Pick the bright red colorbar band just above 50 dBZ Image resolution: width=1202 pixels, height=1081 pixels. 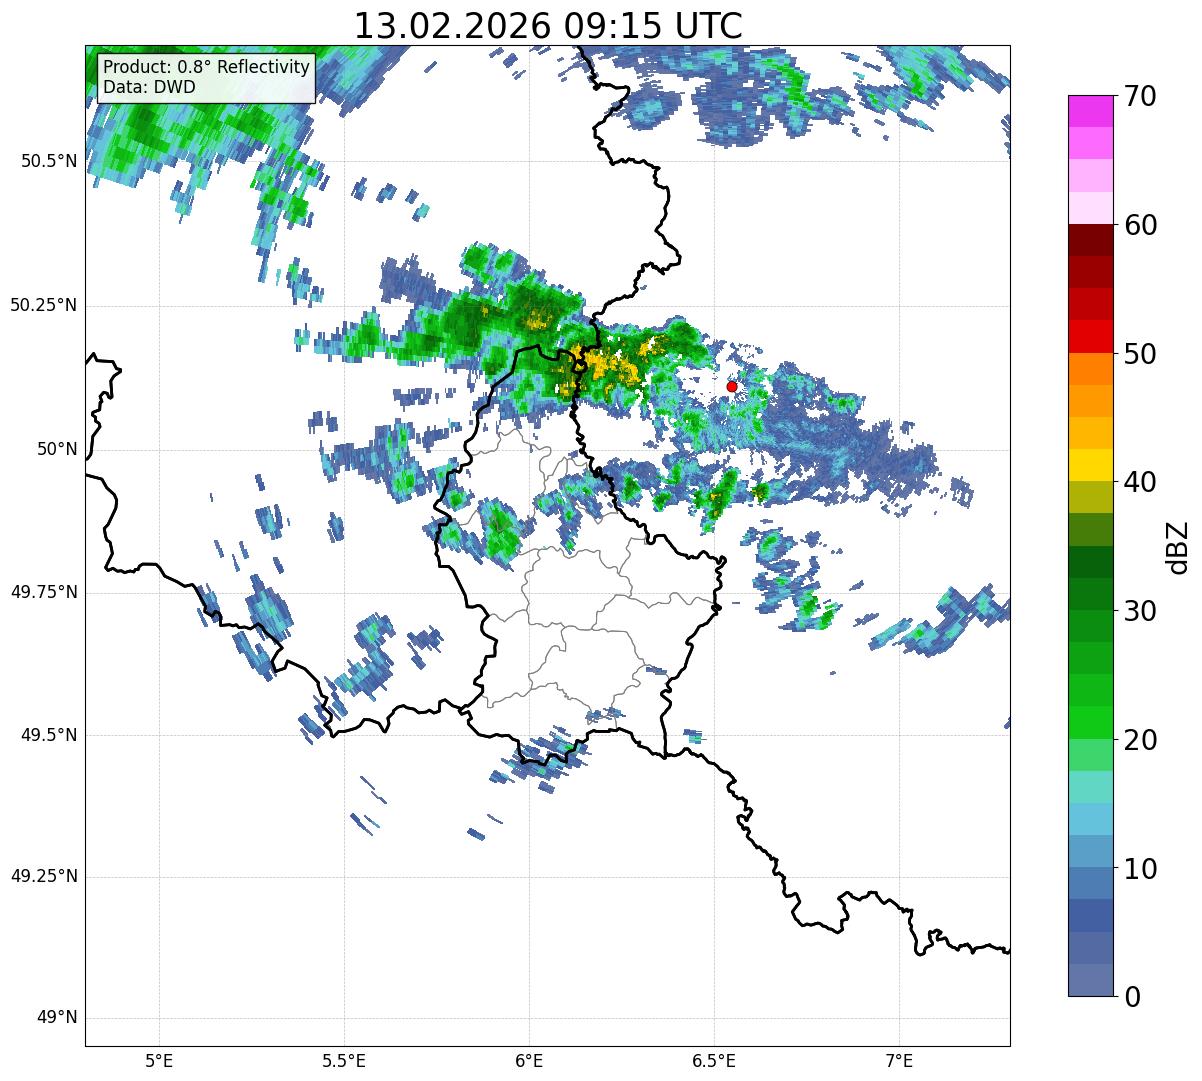pos(1090,337)
